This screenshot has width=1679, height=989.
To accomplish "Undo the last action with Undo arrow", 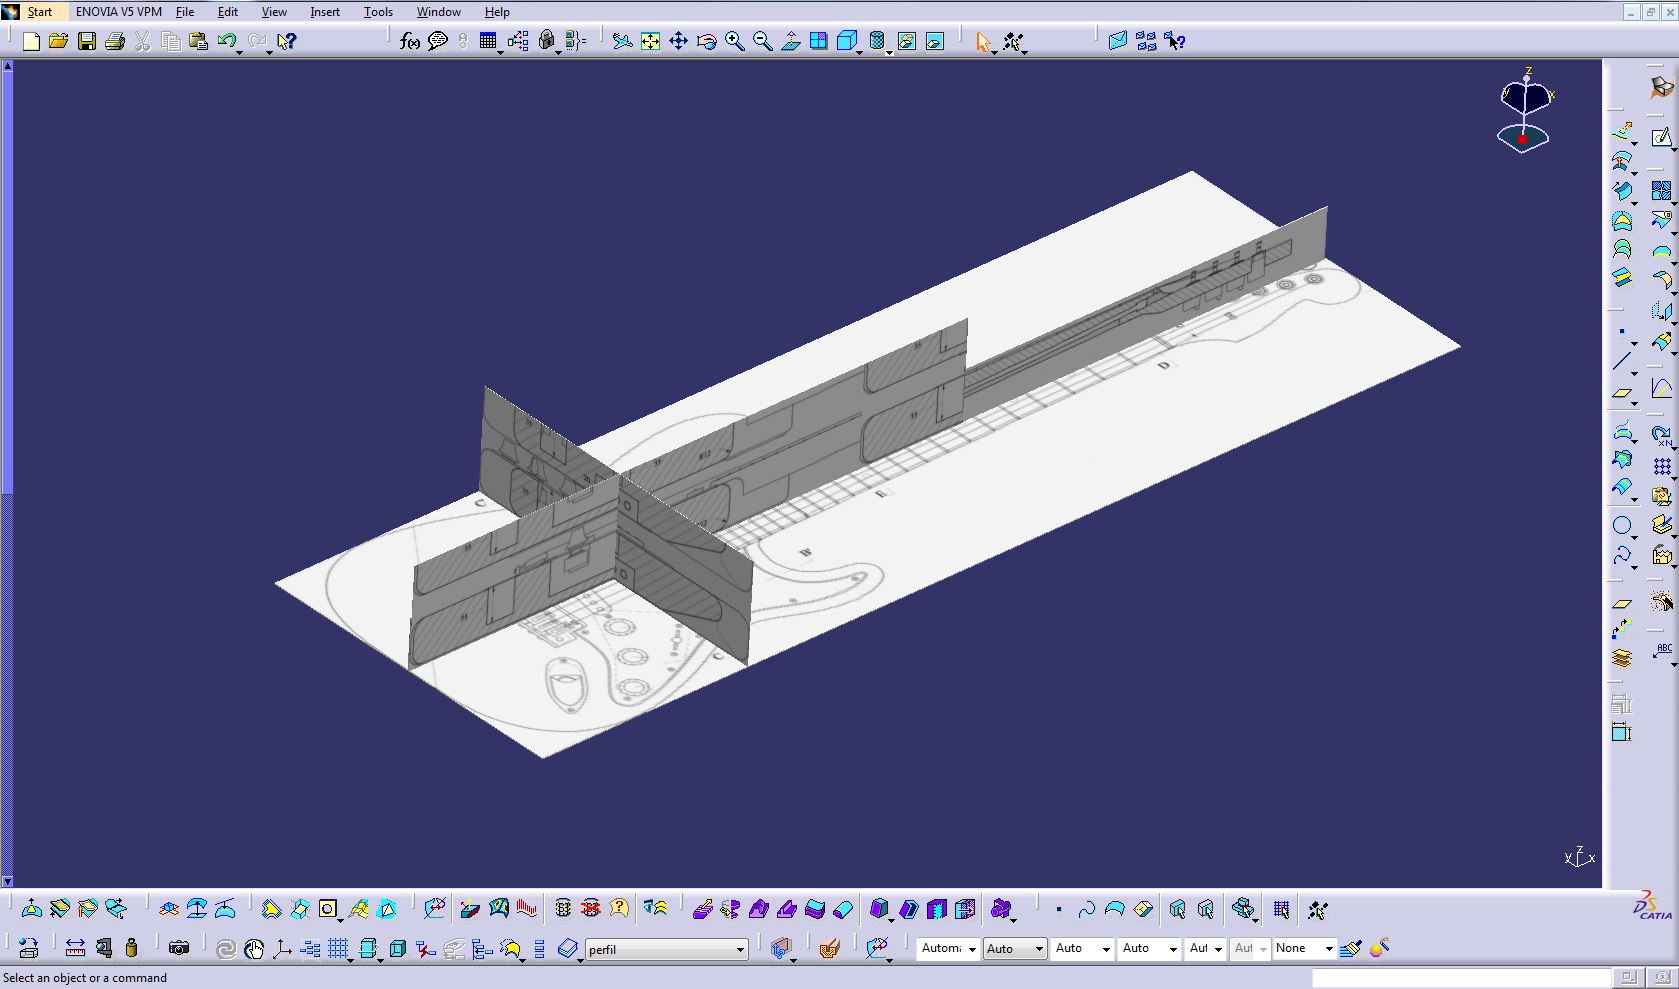I will 226,41.
